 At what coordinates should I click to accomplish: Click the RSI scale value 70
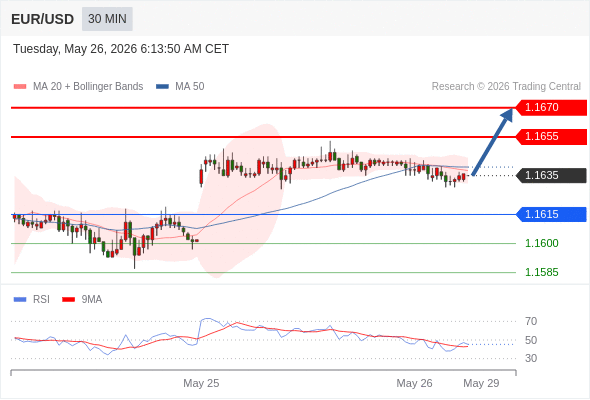coord(531,321)
